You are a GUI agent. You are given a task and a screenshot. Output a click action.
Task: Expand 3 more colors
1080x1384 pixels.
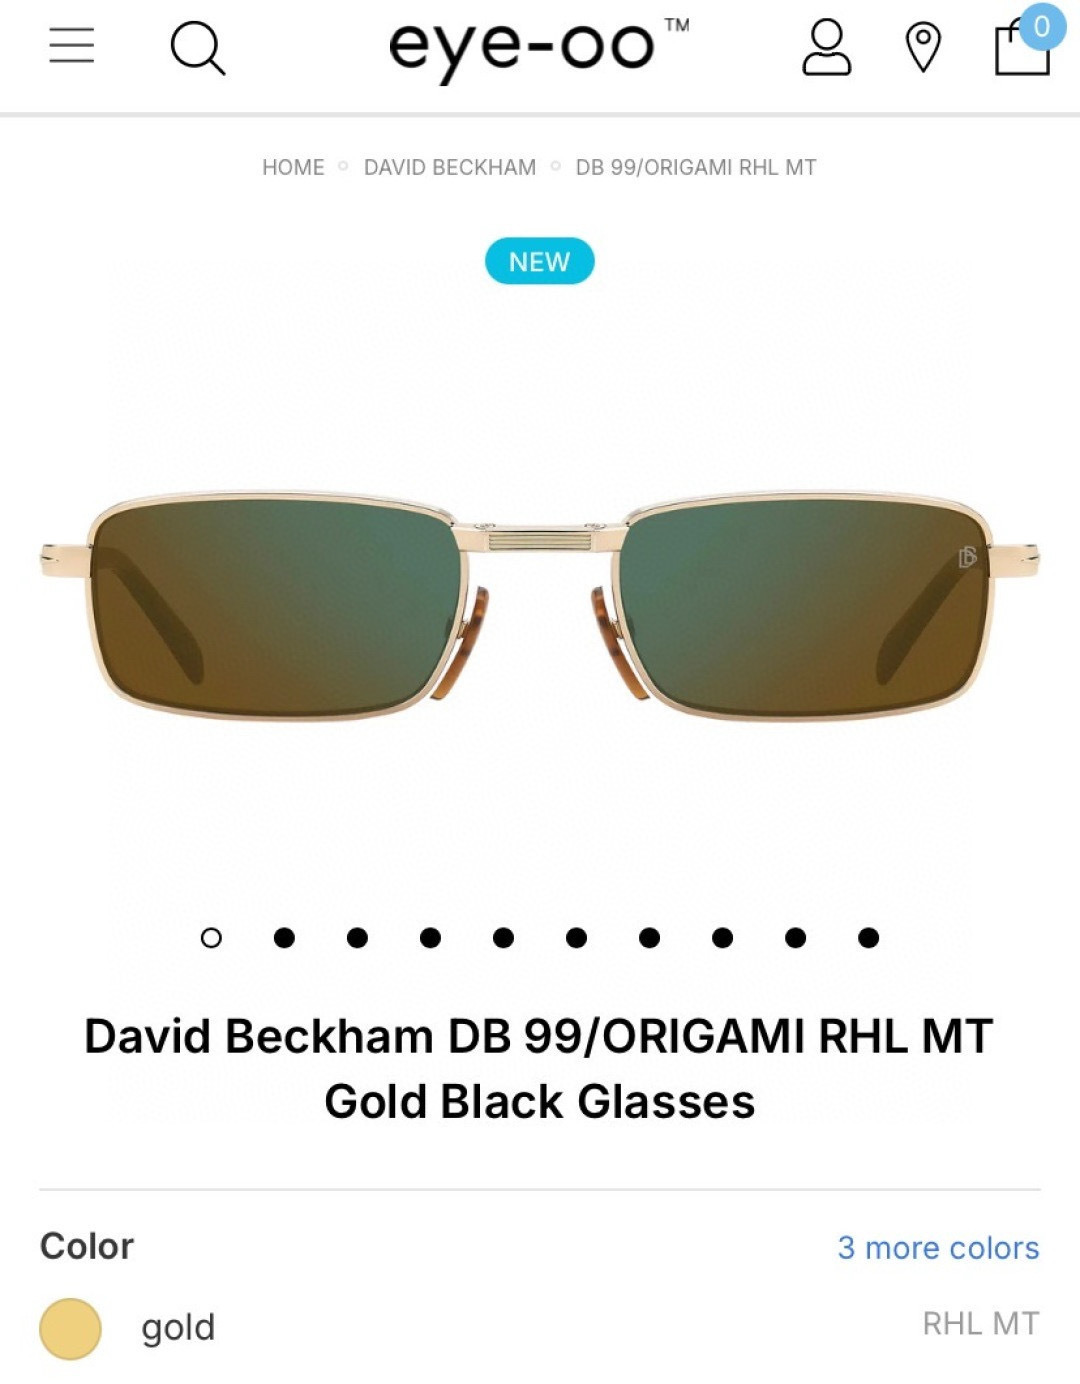click(x=938, y=1248)
